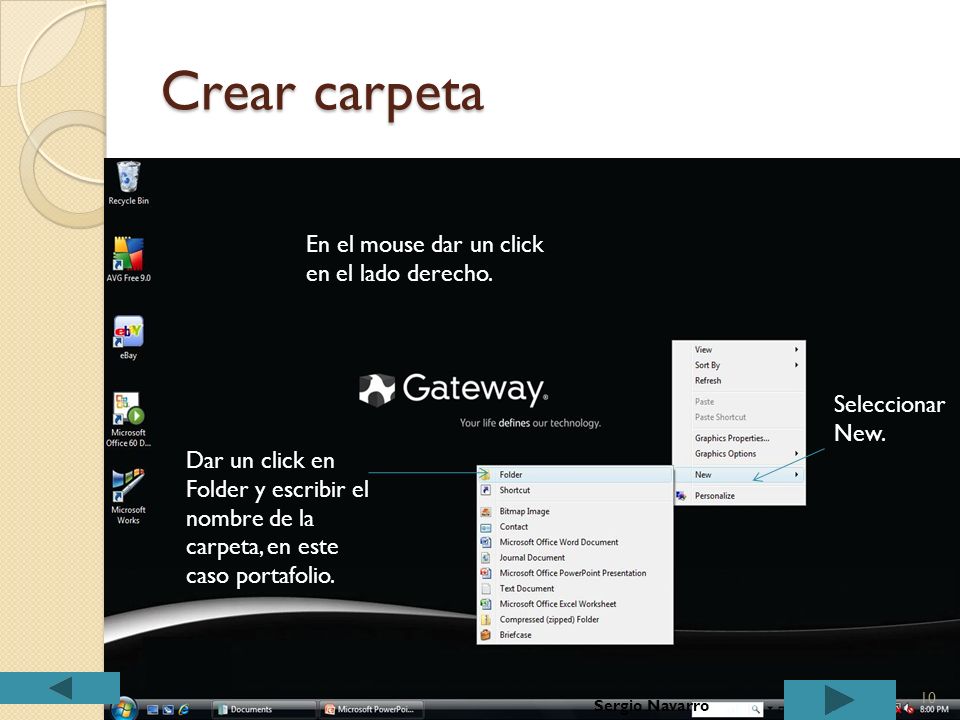This screenshot has height=720, width=960.
Task: Create a new Briefcase
Action: point(575,635)
